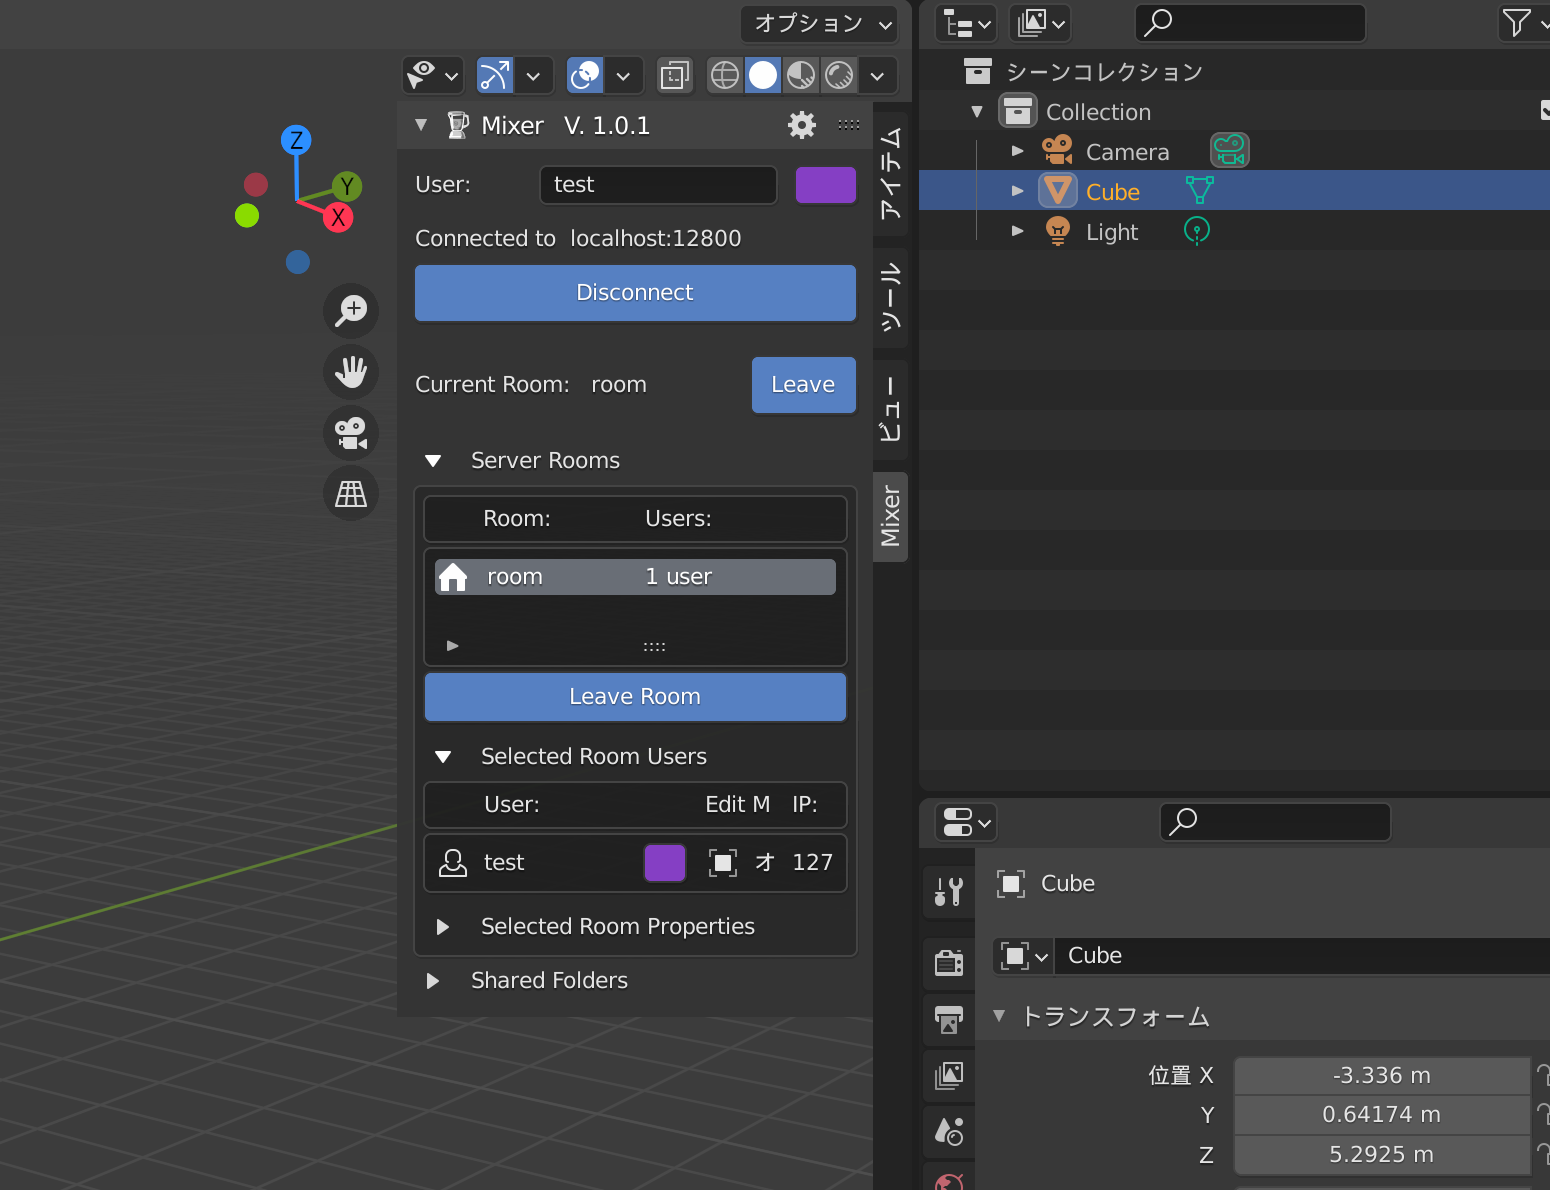Toggle camera view icon in viewport

click(351, 433)
